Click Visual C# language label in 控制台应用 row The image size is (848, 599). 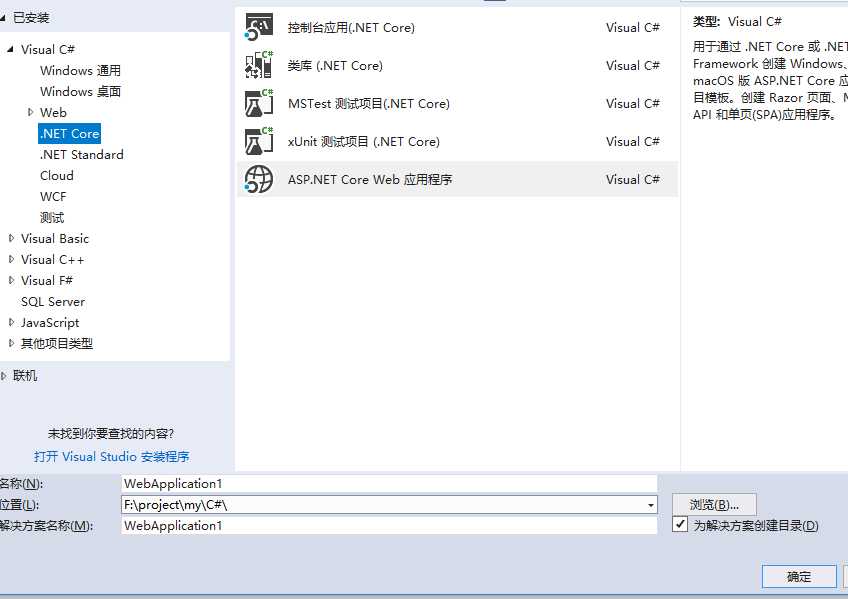[632, 28]
